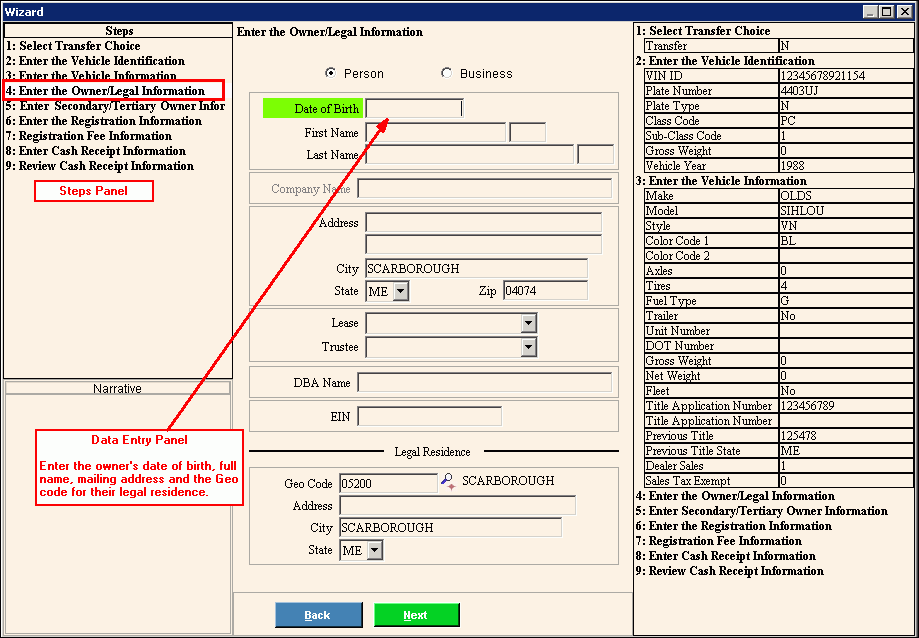
Task: Focus the Date of Birth field
Action: [414, 108]
